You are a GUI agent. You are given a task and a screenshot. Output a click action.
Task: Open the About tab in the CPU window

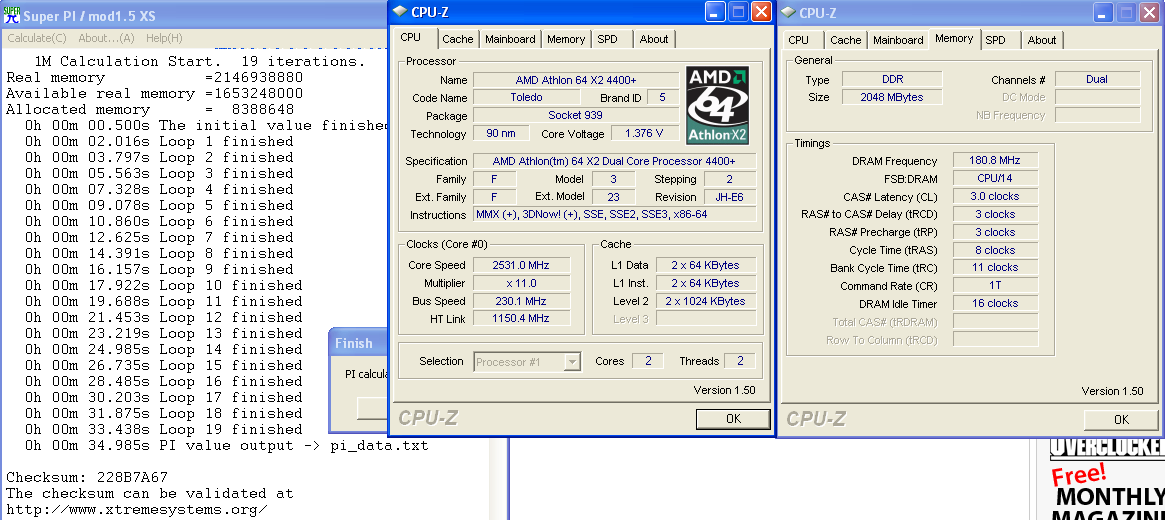coord(654,39)
